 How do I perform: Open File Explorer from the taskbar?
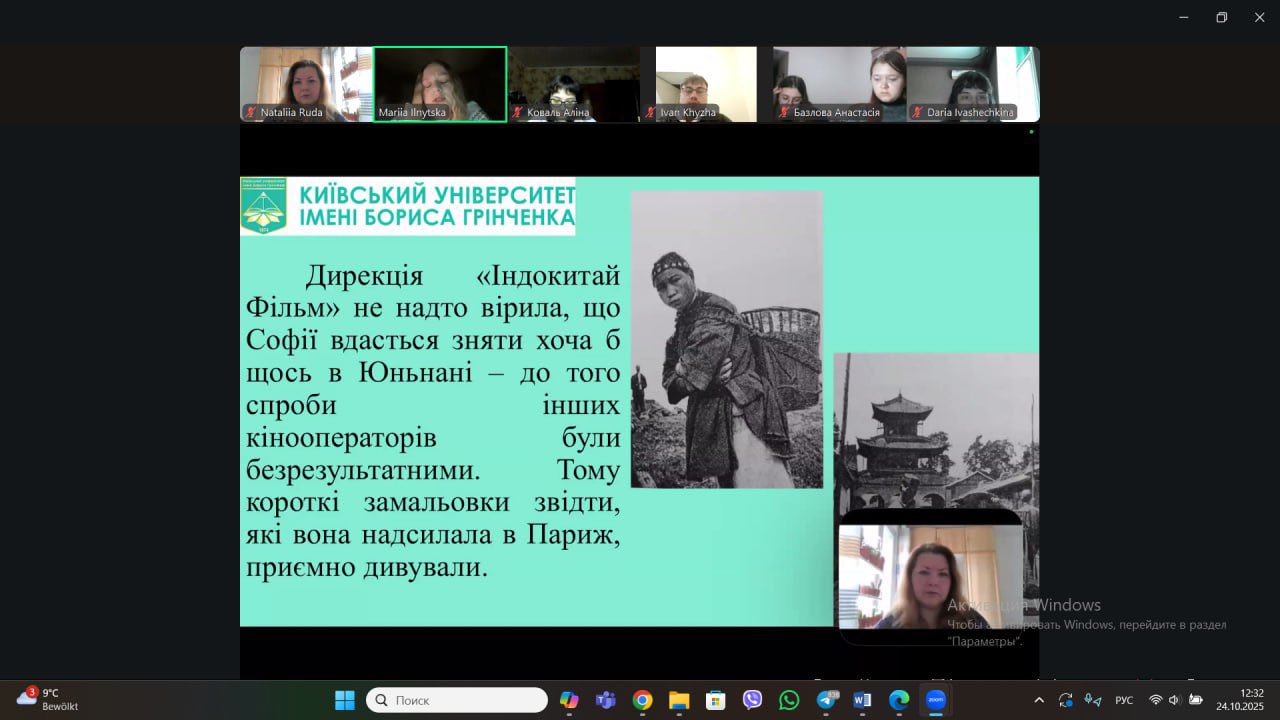[679, 700]
